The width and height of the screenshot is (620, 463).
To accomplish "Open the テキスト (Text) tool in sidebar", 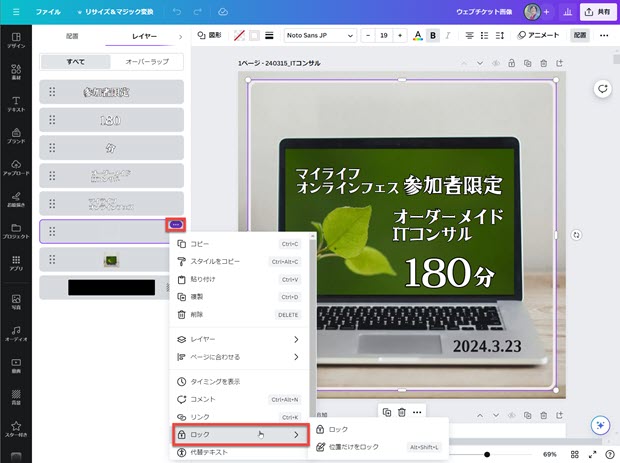I will coord(16,101).
